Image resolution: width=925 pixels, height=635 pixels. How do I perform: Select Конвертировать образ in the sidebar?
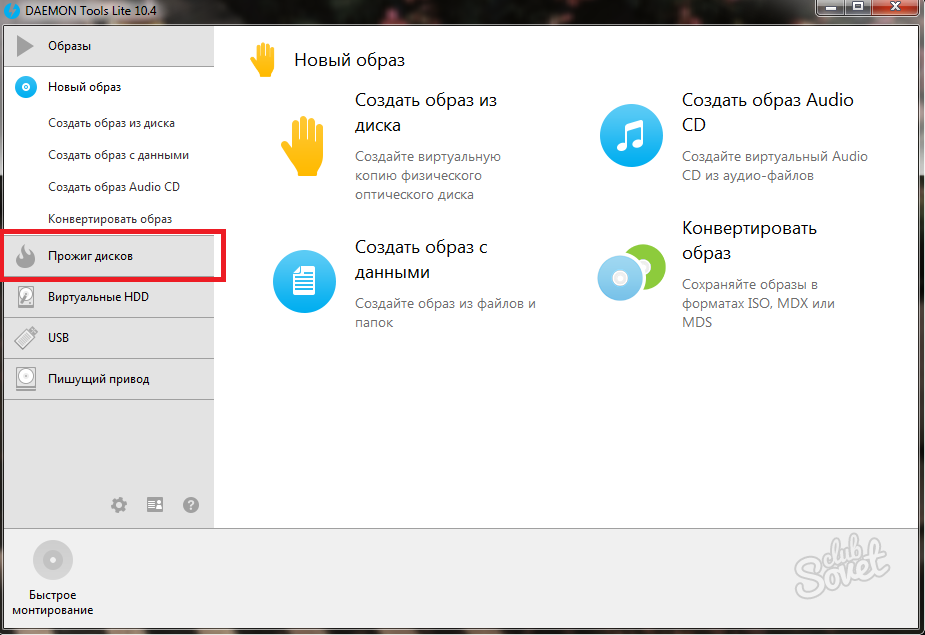point(110,219)
